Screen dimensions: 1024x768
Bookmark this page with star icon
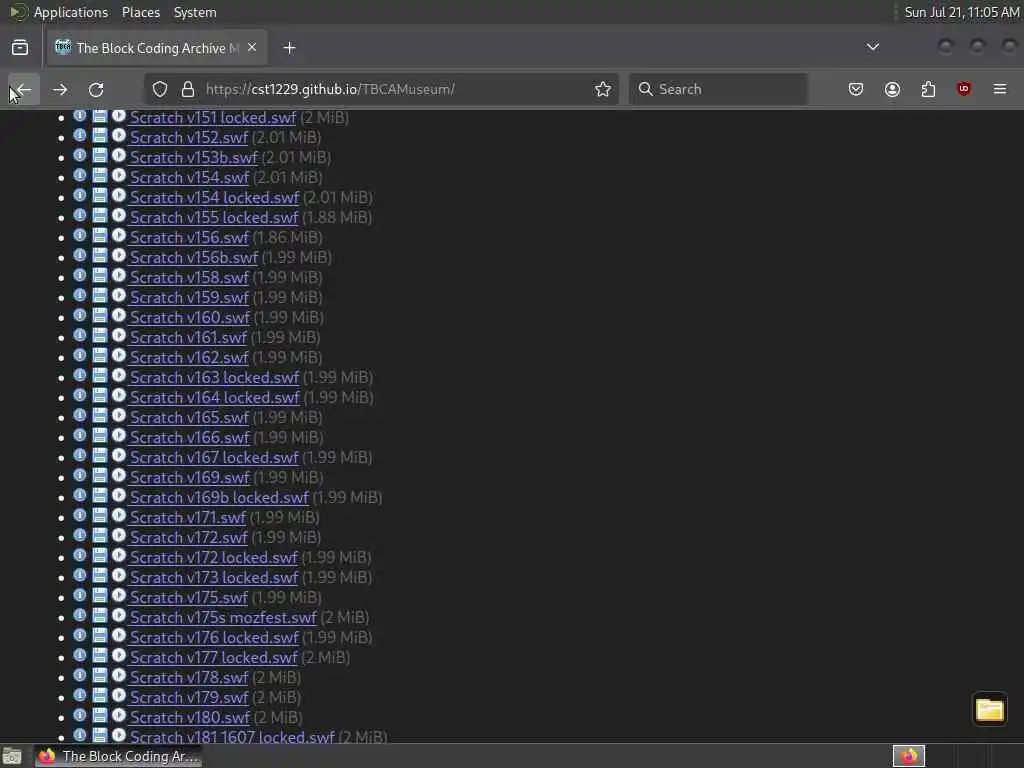603,89
